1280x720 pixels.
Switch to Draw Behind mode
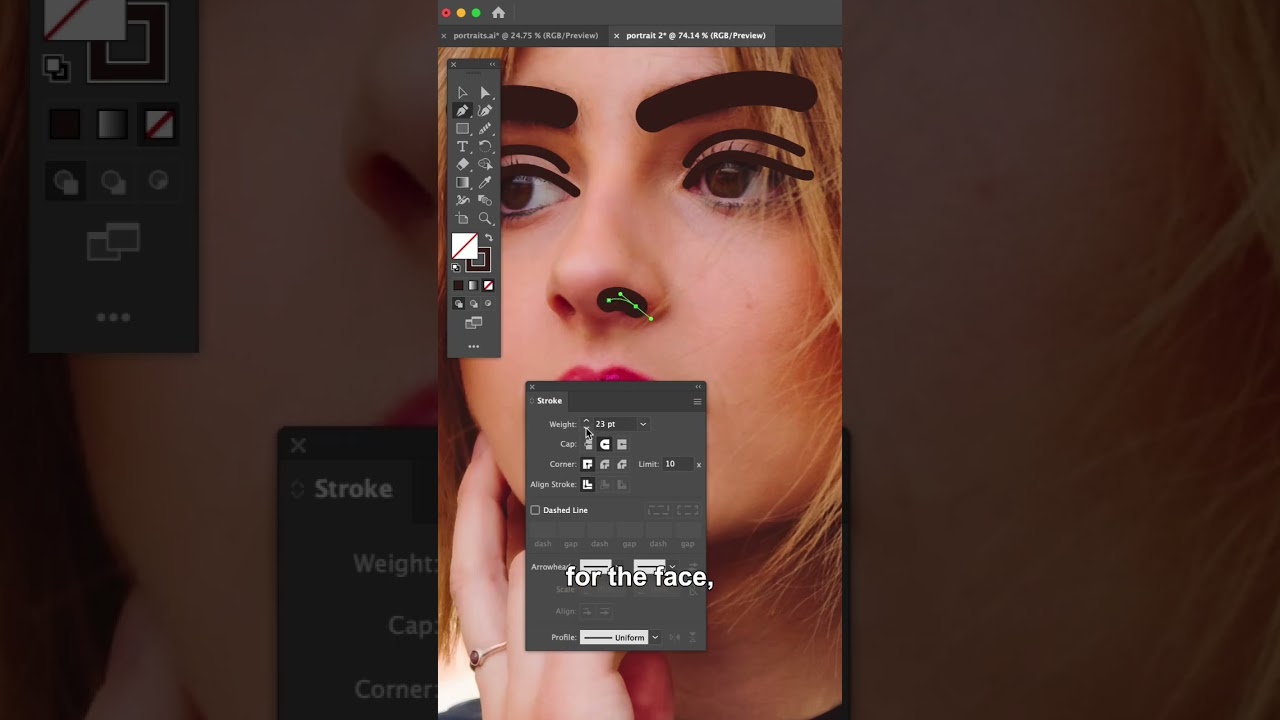click(474, 303)
